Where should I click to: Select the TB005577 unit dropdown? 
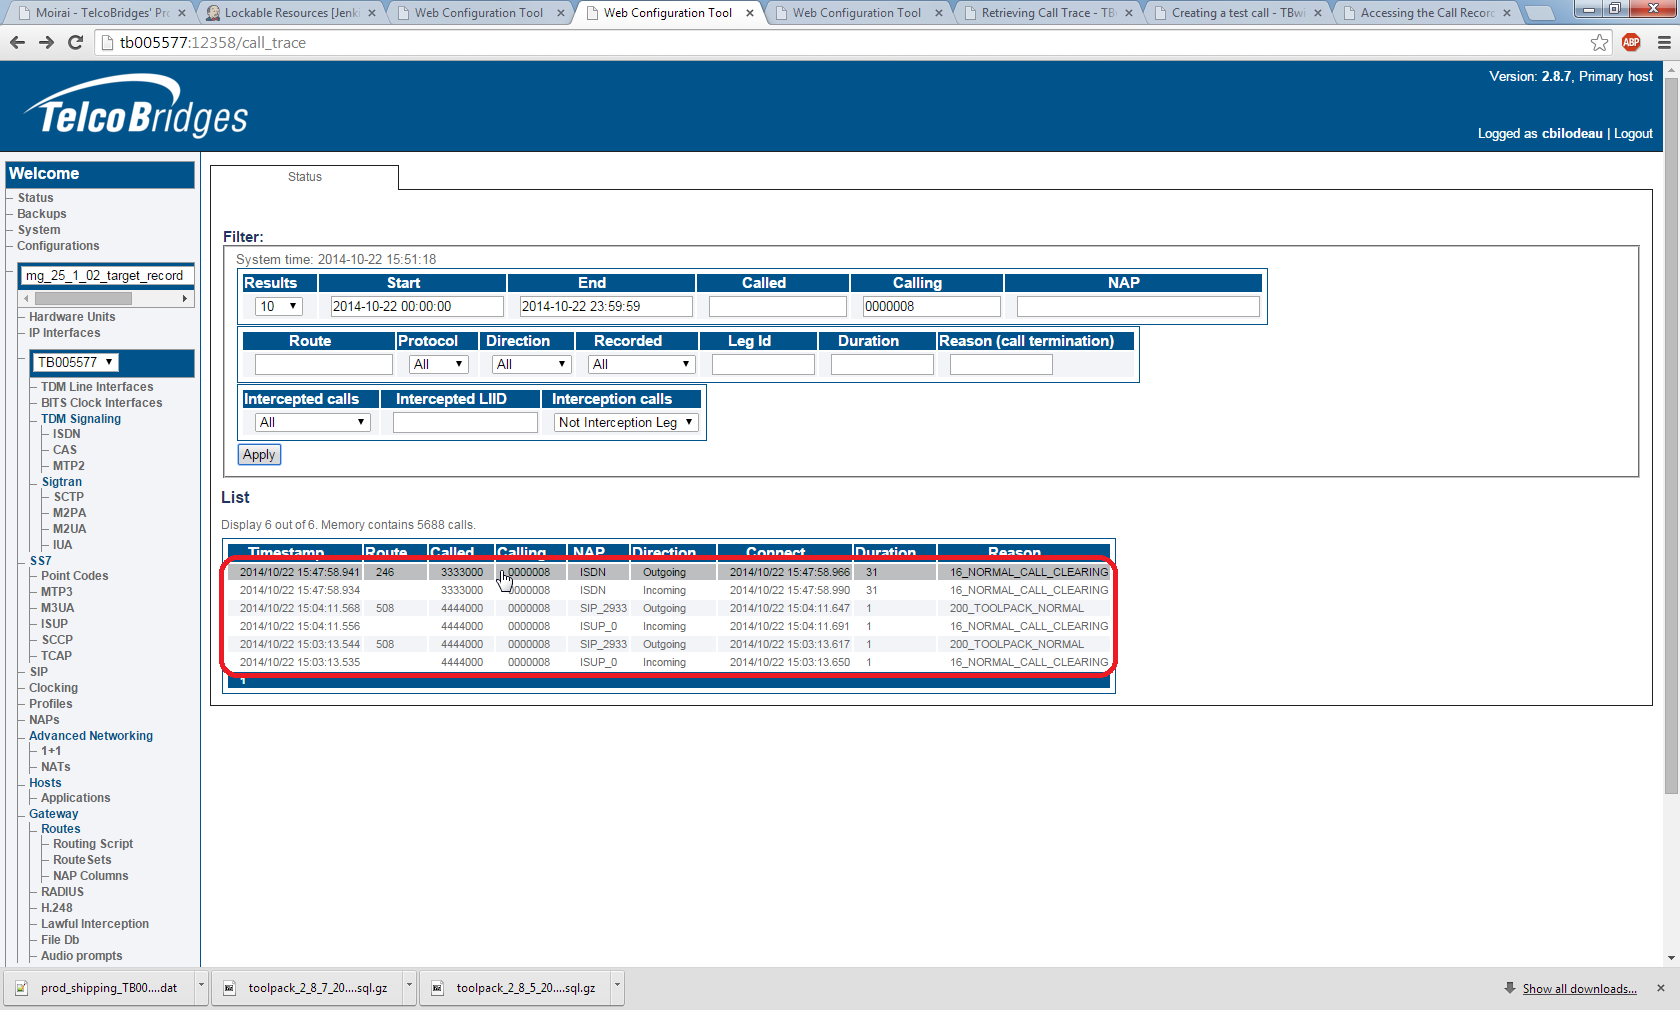pos(76,362)
